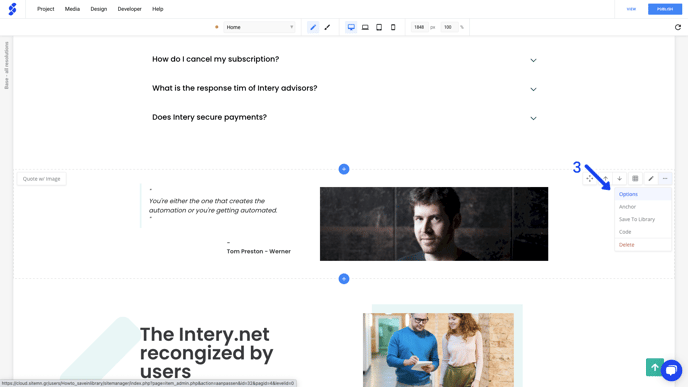Screen dimensions: 688x387
Task: Open the Help menu
Action: (x=158, y=9)
